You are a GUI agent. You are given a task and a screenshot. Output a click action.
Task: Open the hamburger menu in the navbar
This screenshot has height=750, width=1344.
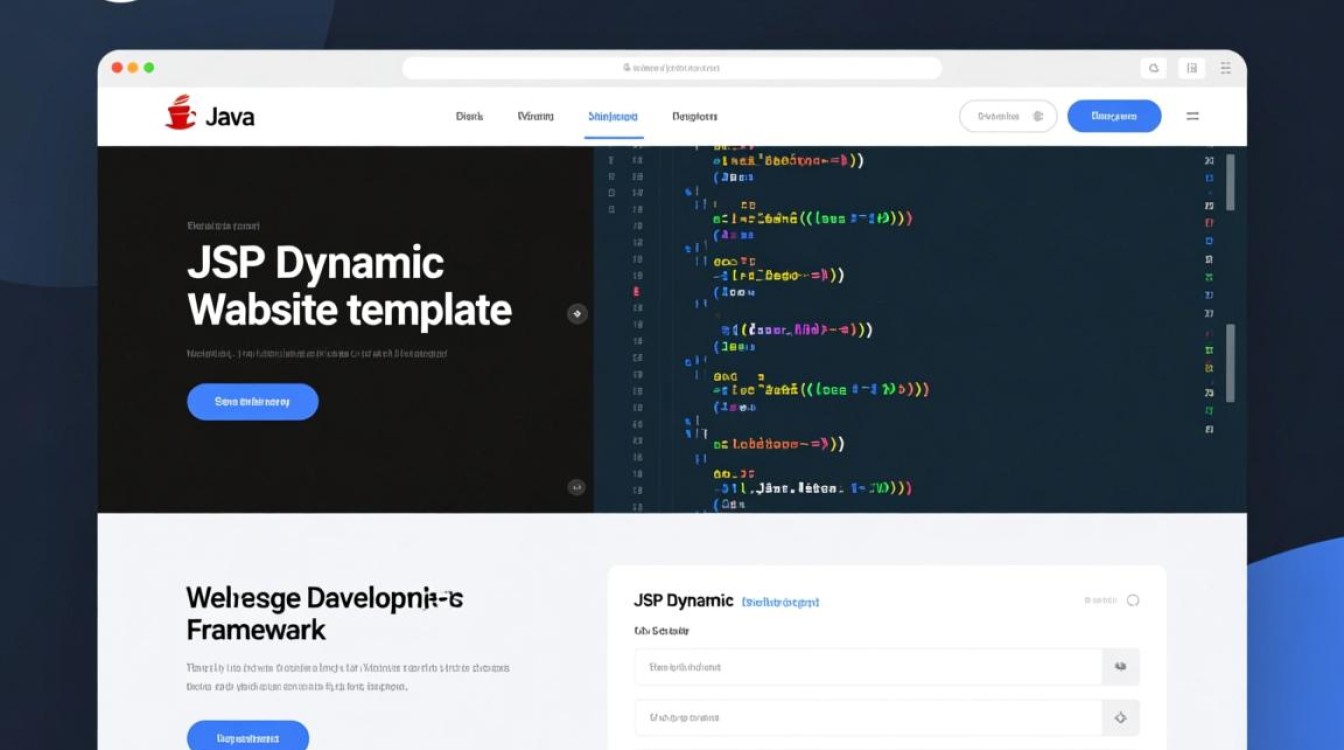coord(1192,116)
